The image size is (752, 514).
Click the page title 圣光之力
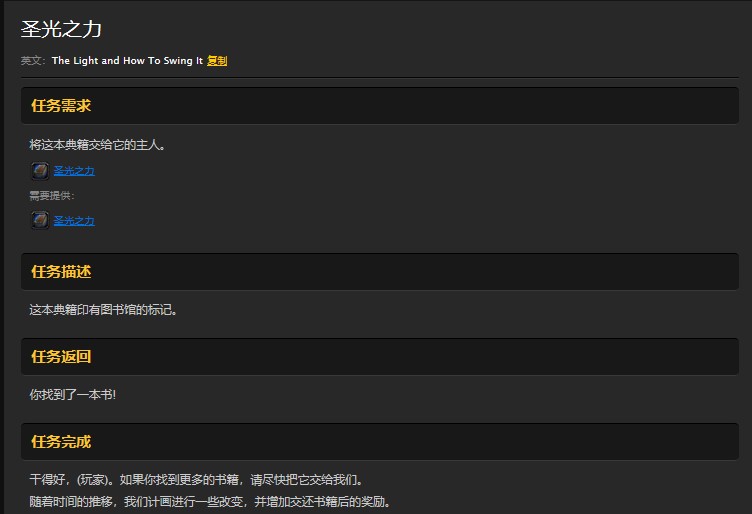click(61, 29)
